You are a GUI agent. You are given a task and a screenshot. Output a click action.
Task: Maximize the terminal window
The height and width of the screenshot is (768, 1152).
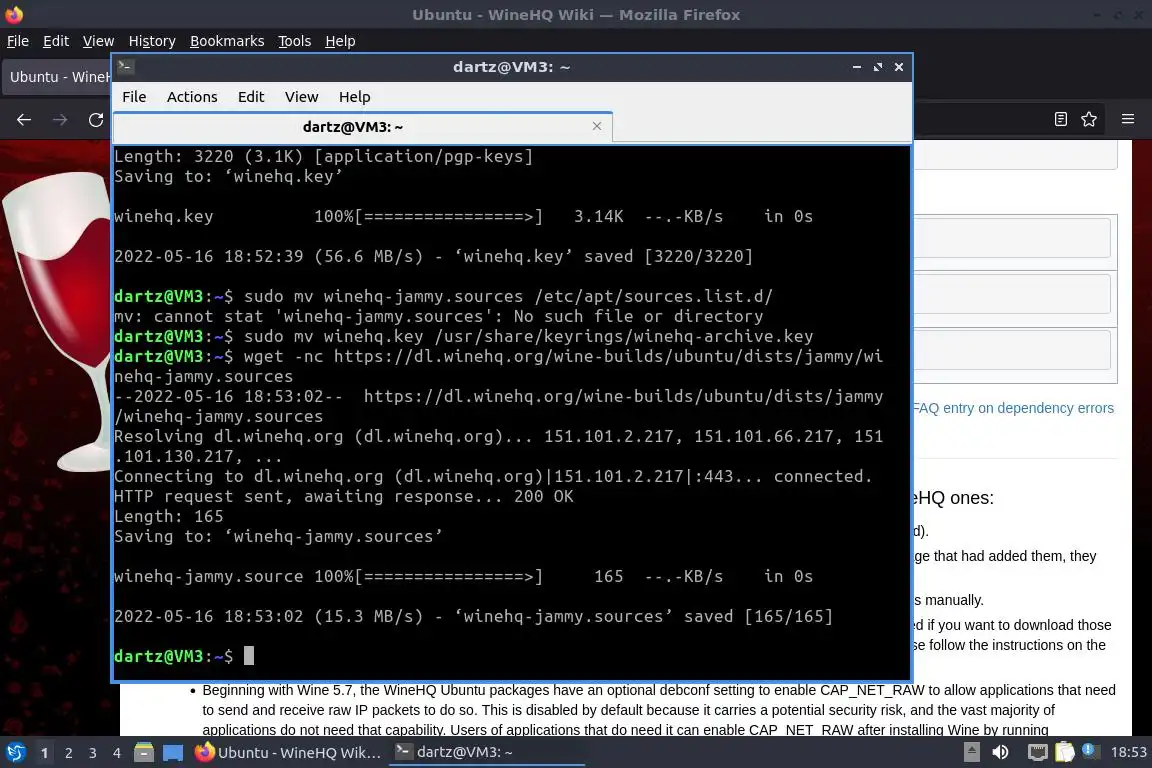[877, 67]
